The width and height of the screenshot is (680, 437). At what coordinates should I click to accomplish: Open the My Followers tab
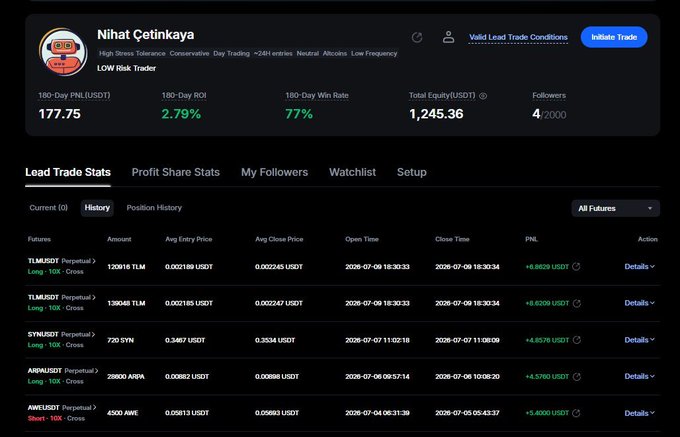(x=275, y=173)
